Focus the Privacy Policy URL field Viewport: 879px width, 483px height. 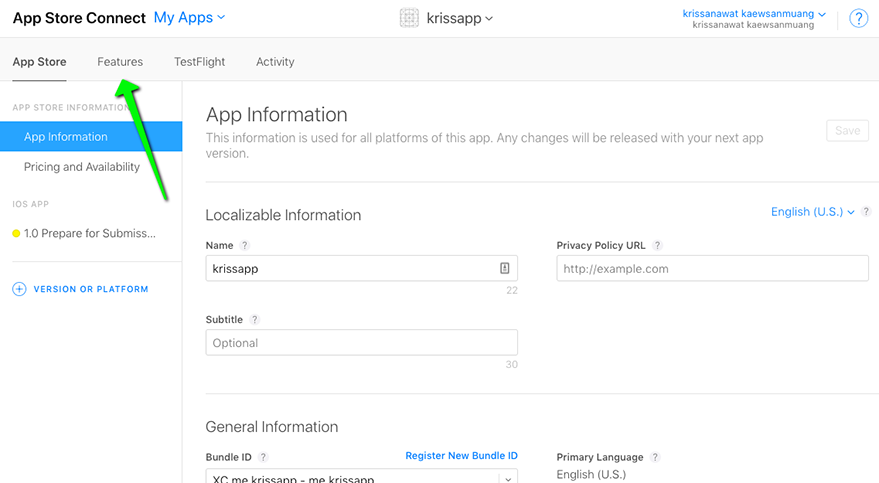(713, 268)
